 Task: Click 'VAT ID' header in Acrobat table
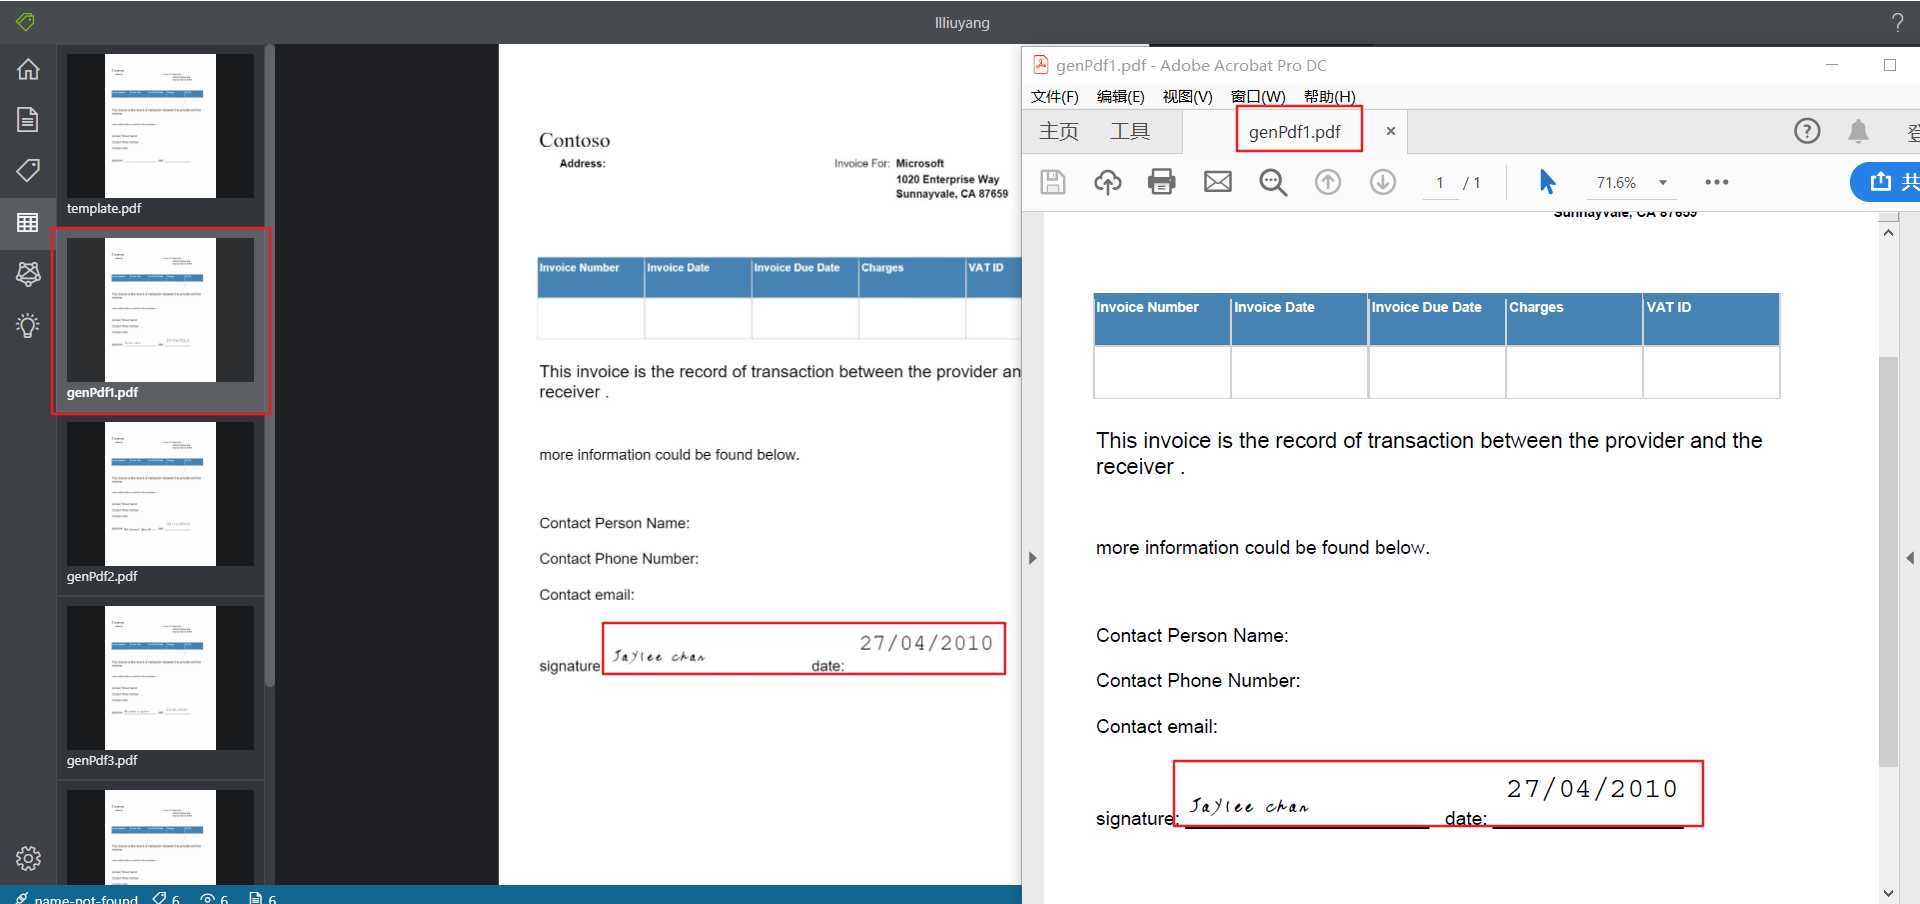pyautogui.click(x=1669, y=307)
